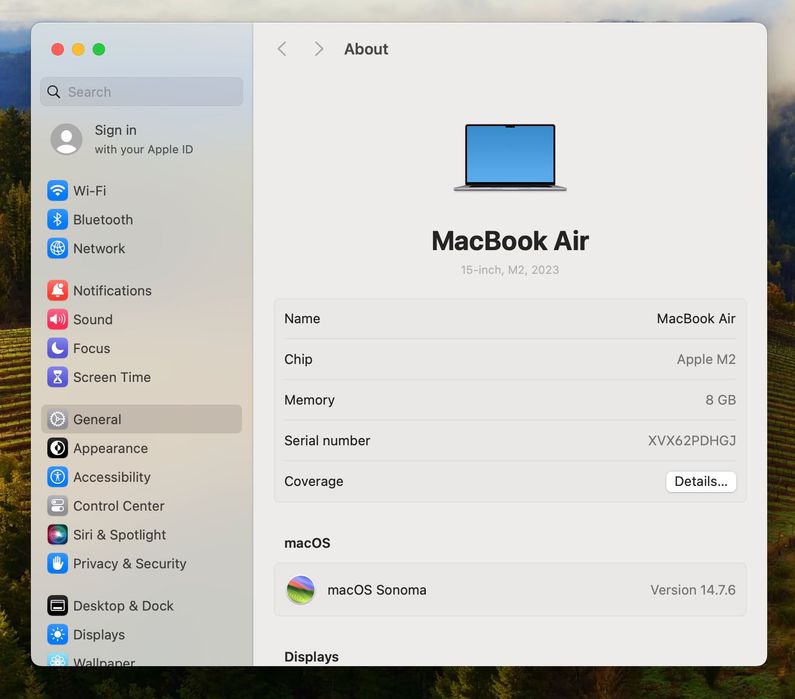Go back with the left chevron
This screenshot has height=699, width=795.
[x=282, y=49]
